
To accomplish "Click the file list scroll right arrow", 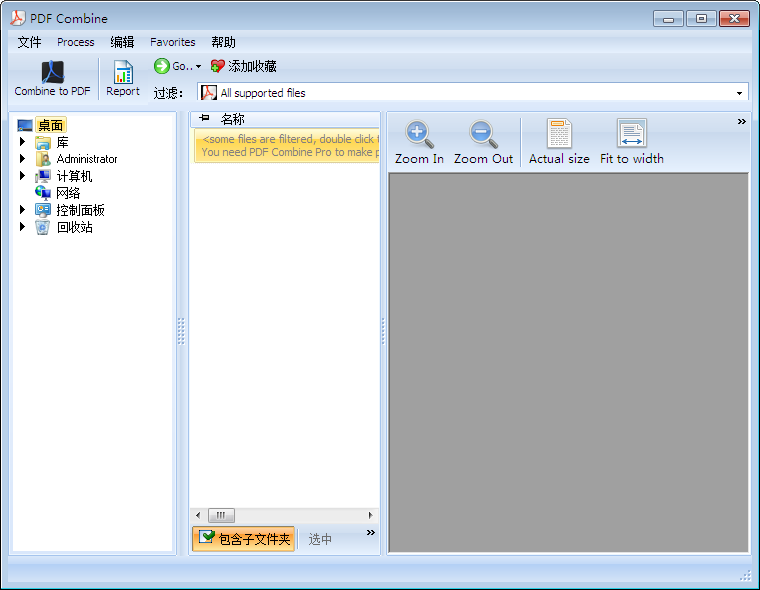I will 370,515.
